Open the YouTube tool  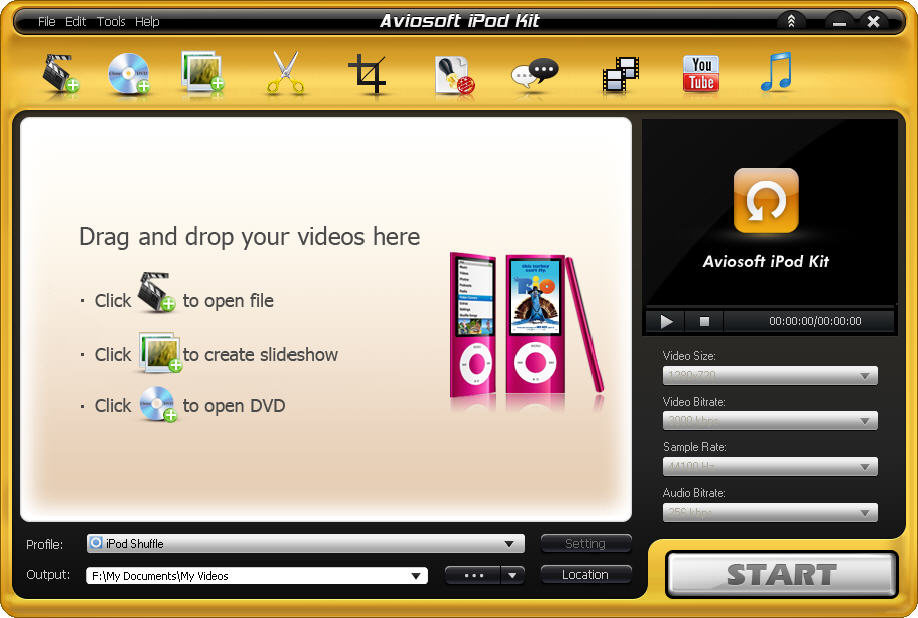[x=701, y=74]
